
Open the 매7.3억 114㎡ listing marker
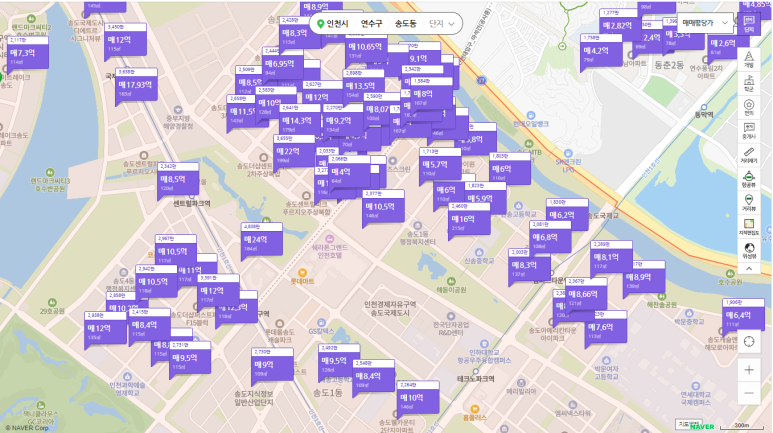28,52
